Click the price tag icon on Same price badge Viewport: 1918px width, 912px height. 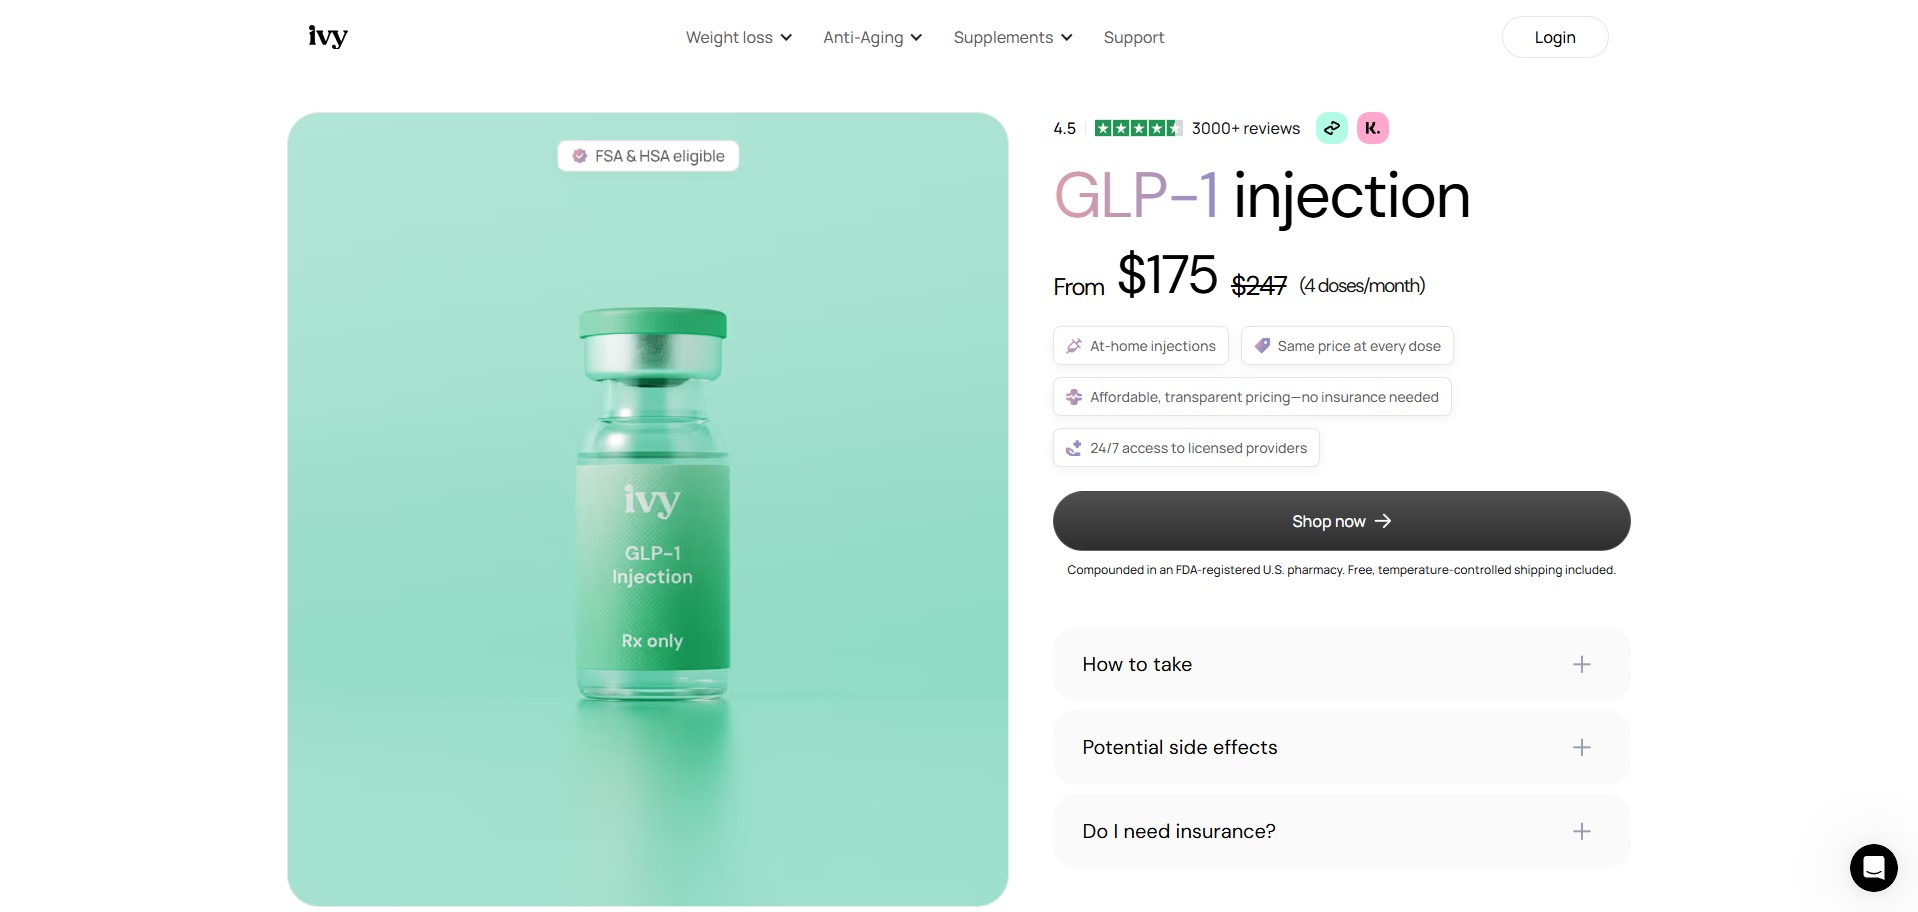coord(1262,346)
